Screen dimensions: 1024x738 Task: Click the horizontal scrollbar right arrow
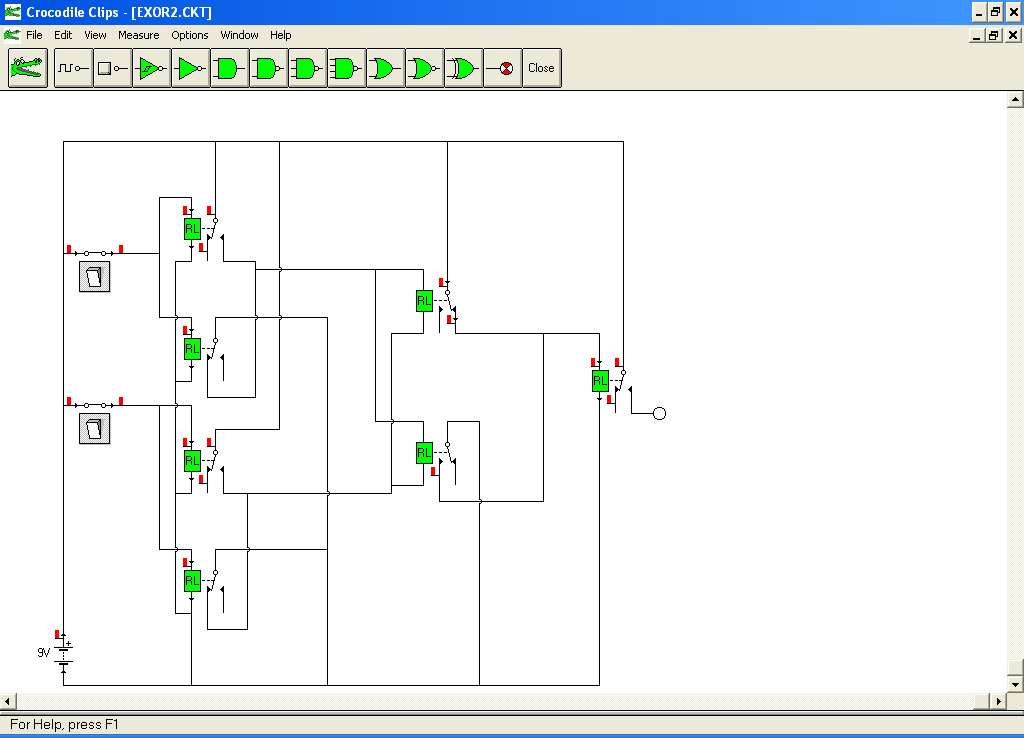click(x=999, y=701)
